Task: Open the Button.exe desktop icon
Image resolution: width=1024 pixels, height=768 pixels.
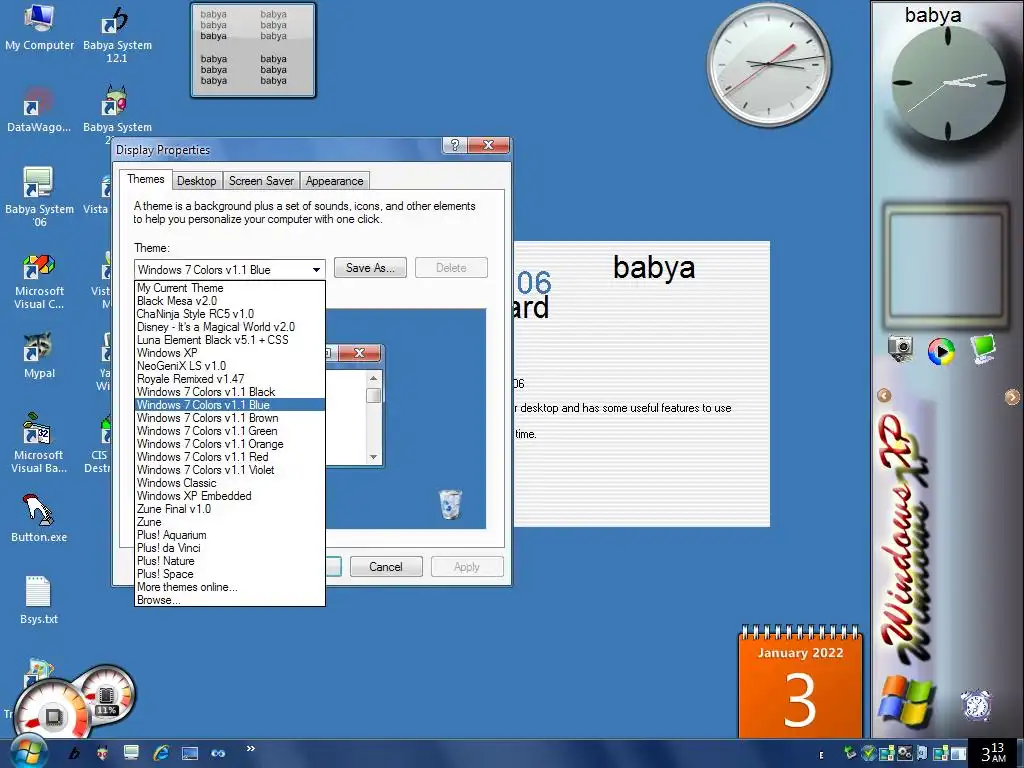Action: 39,518
